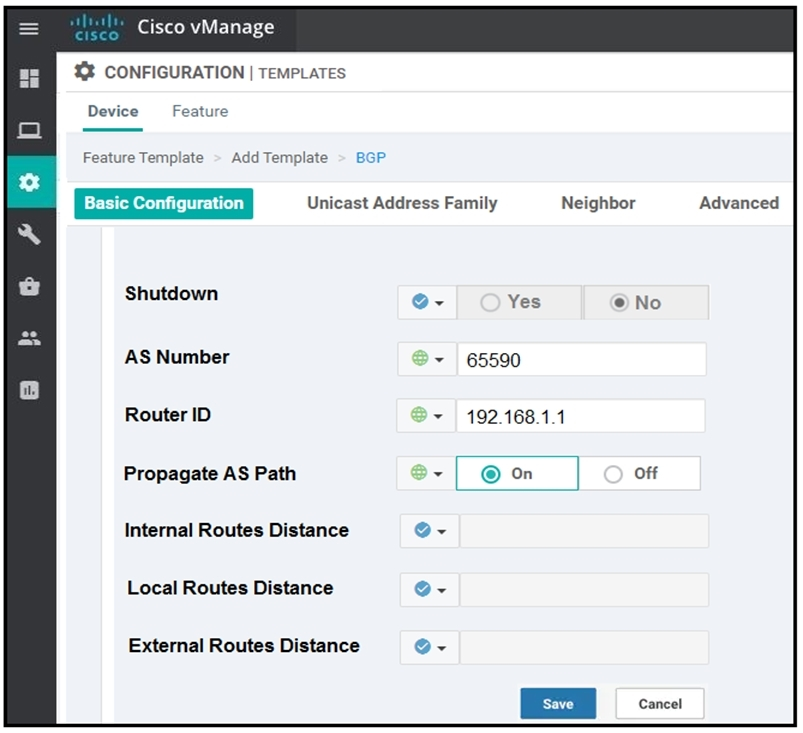Cancel the template changes
This screenshot has height=733, width=803.
[660, 704]
